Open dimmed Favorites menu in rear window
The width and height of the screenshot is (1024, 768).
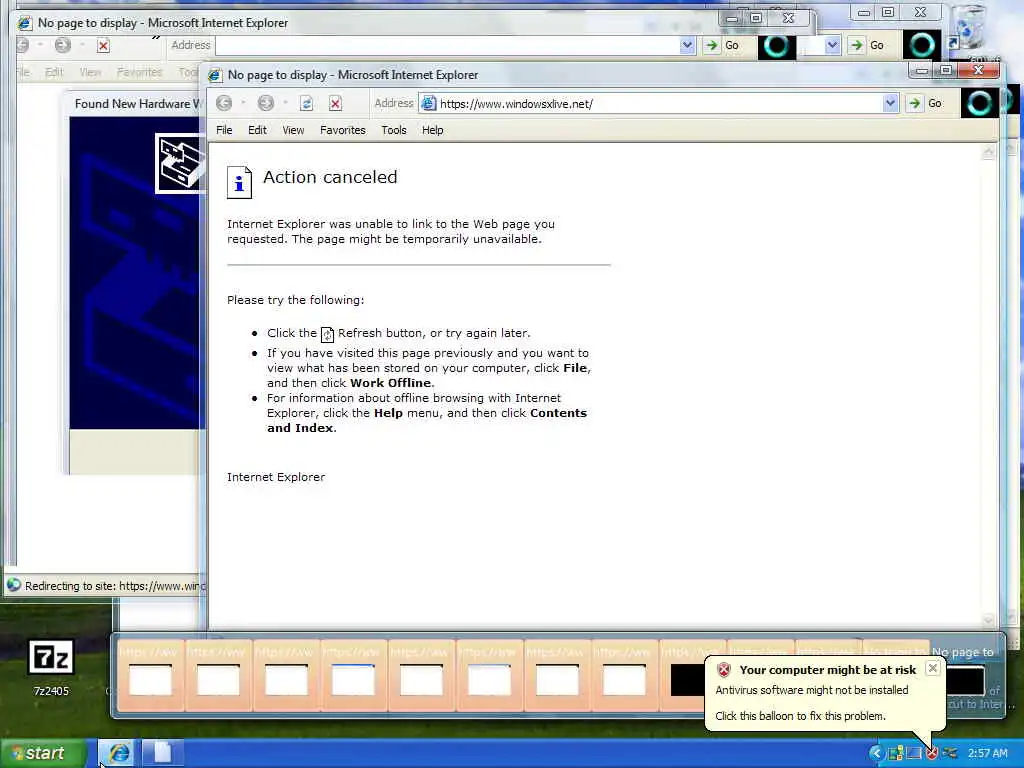pos(139,72)
